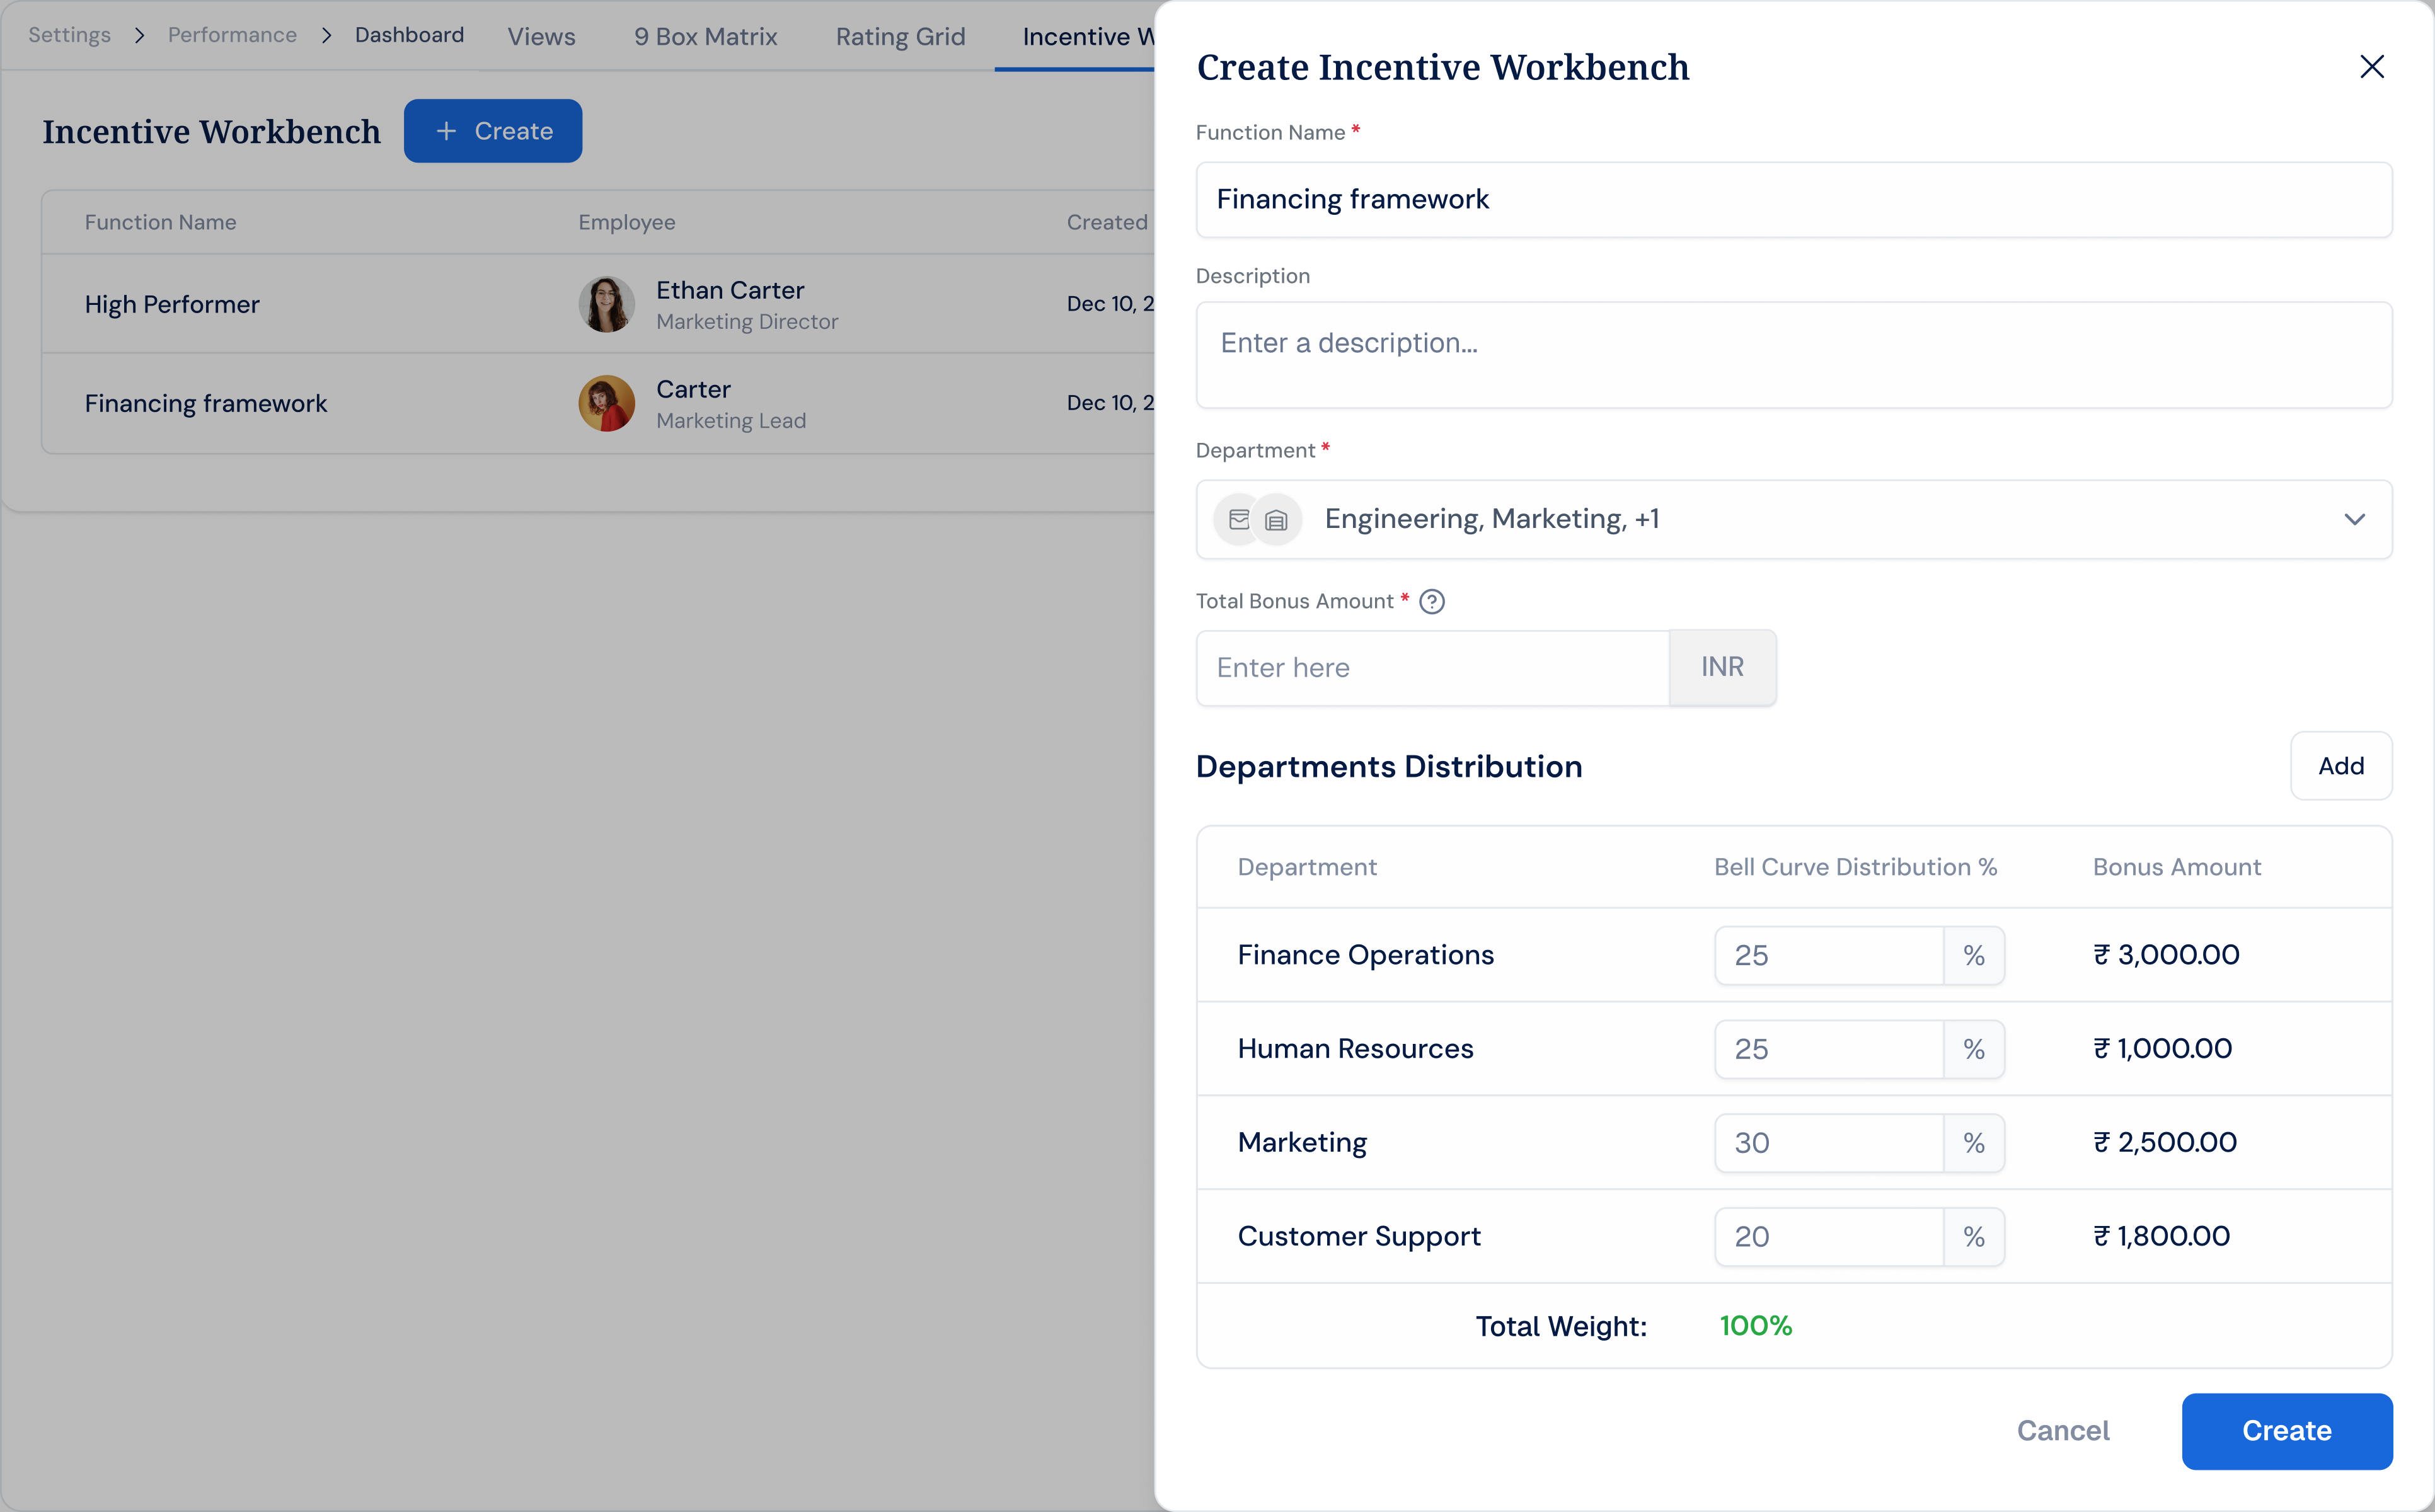This screenshot has height=1512, width=2435.
Task: Click the INR currency label
Action: 1722,667
